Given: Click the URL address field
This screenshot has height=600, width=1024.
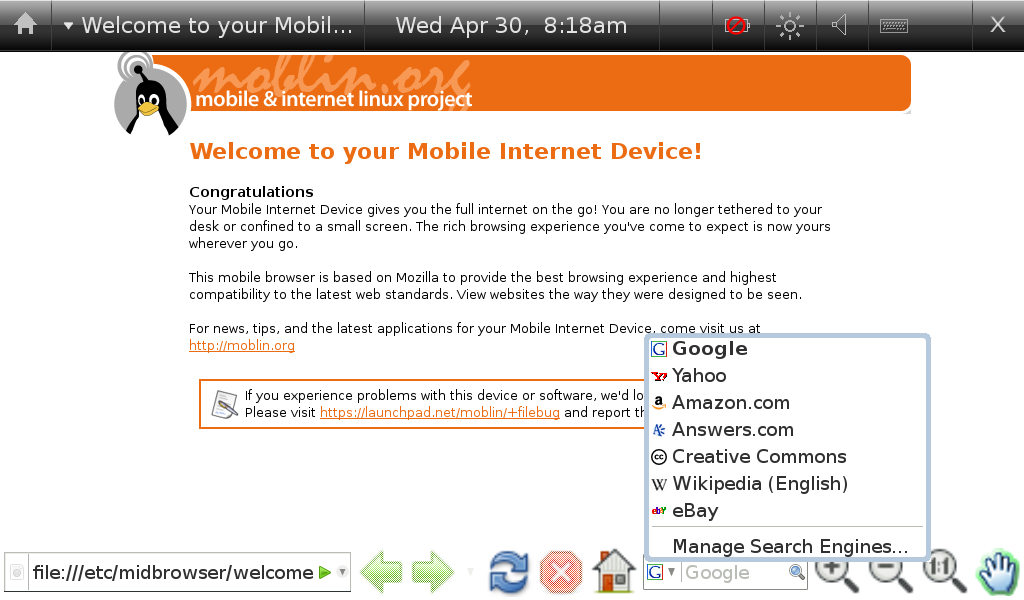Looking at the screenshot, I should point(172,573).
